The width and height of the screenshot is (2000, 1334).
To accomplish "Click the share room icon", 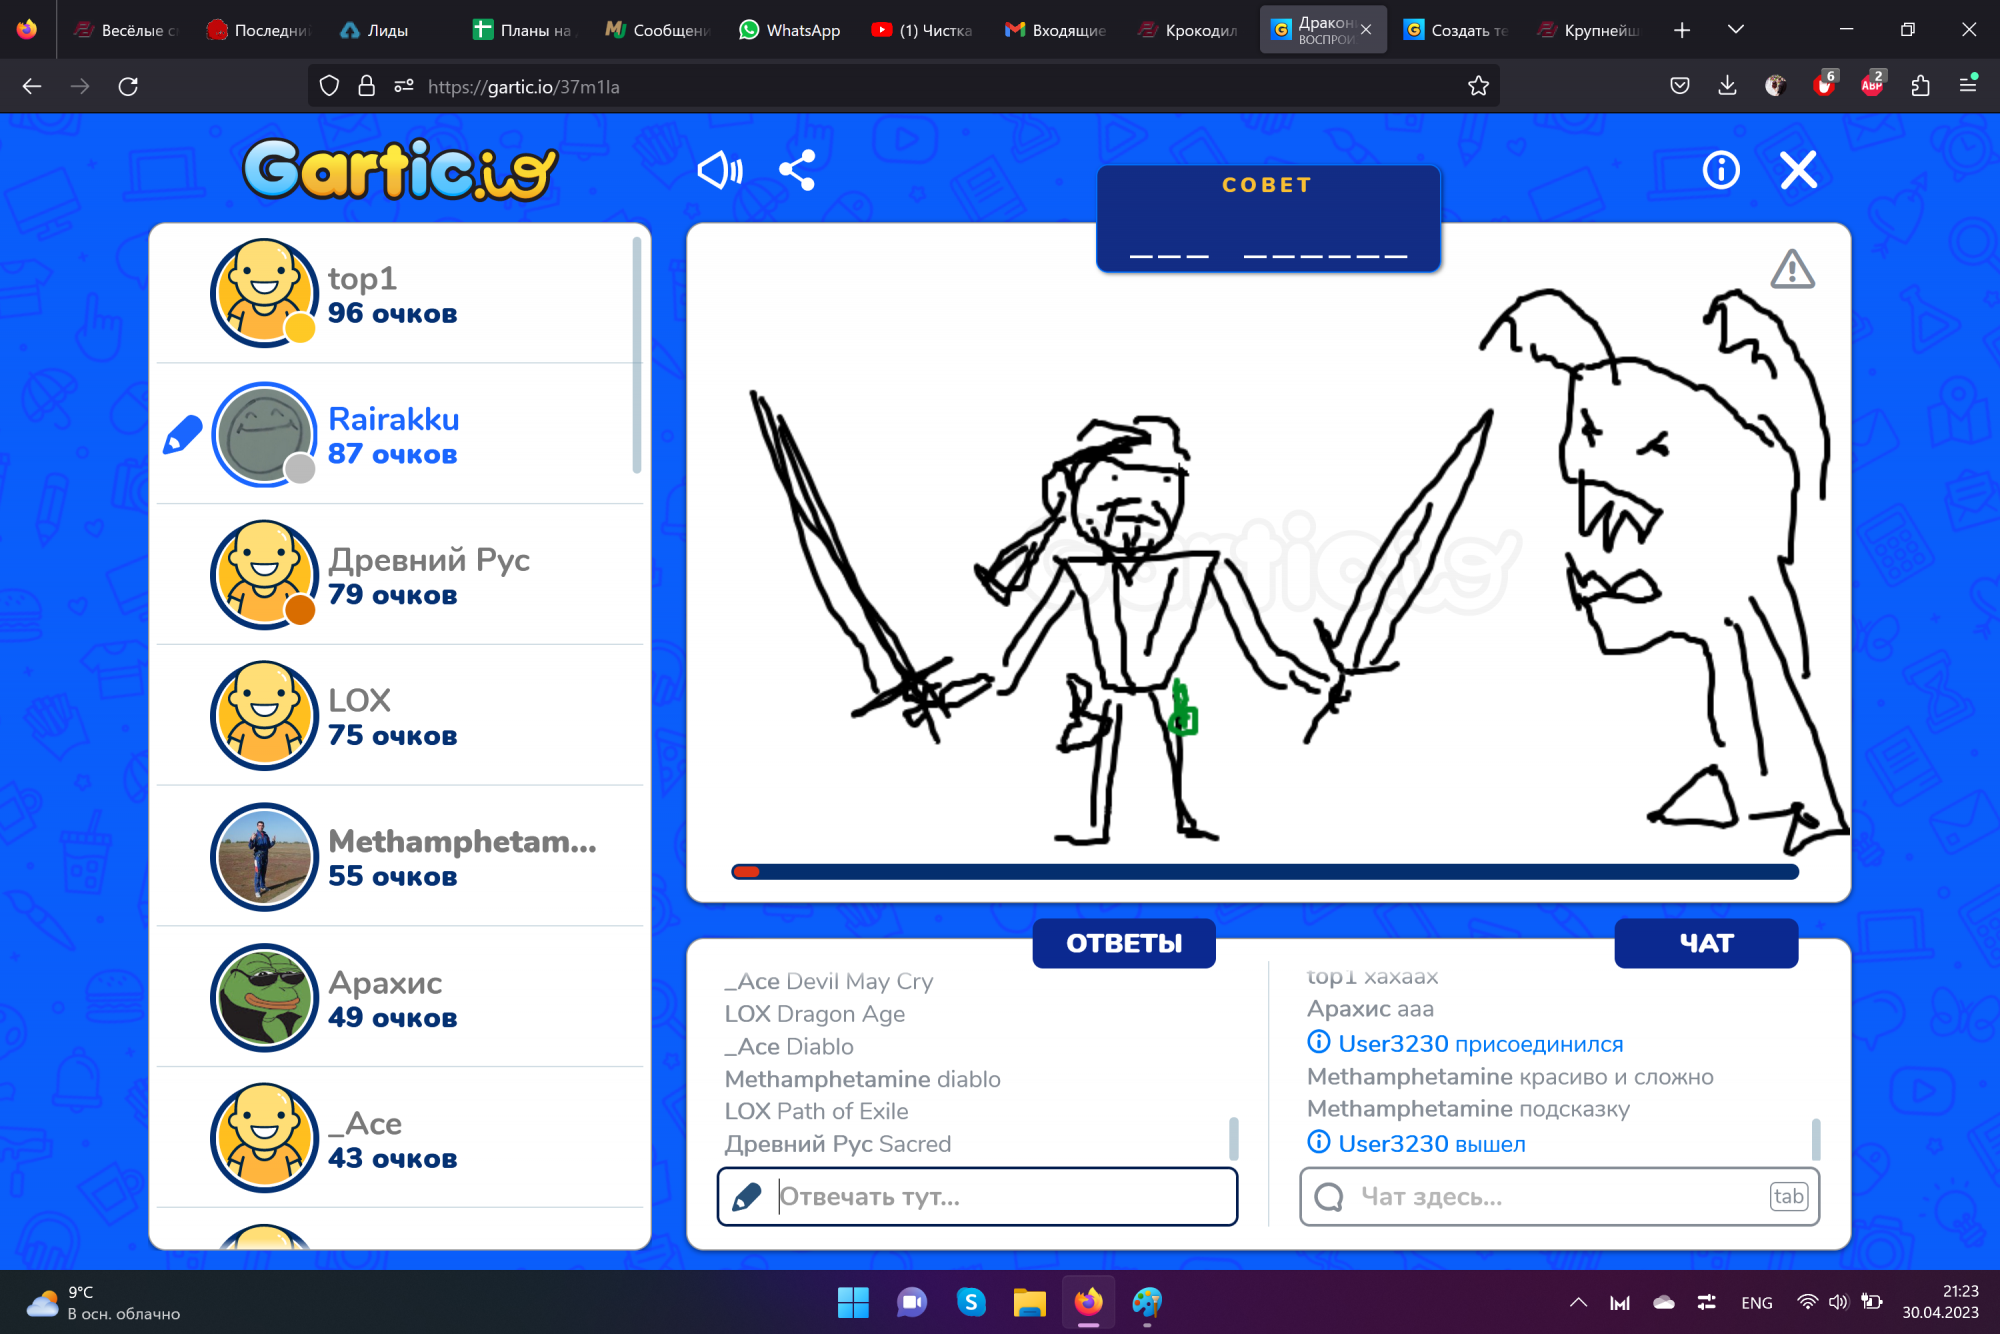I will click(797, 171).
